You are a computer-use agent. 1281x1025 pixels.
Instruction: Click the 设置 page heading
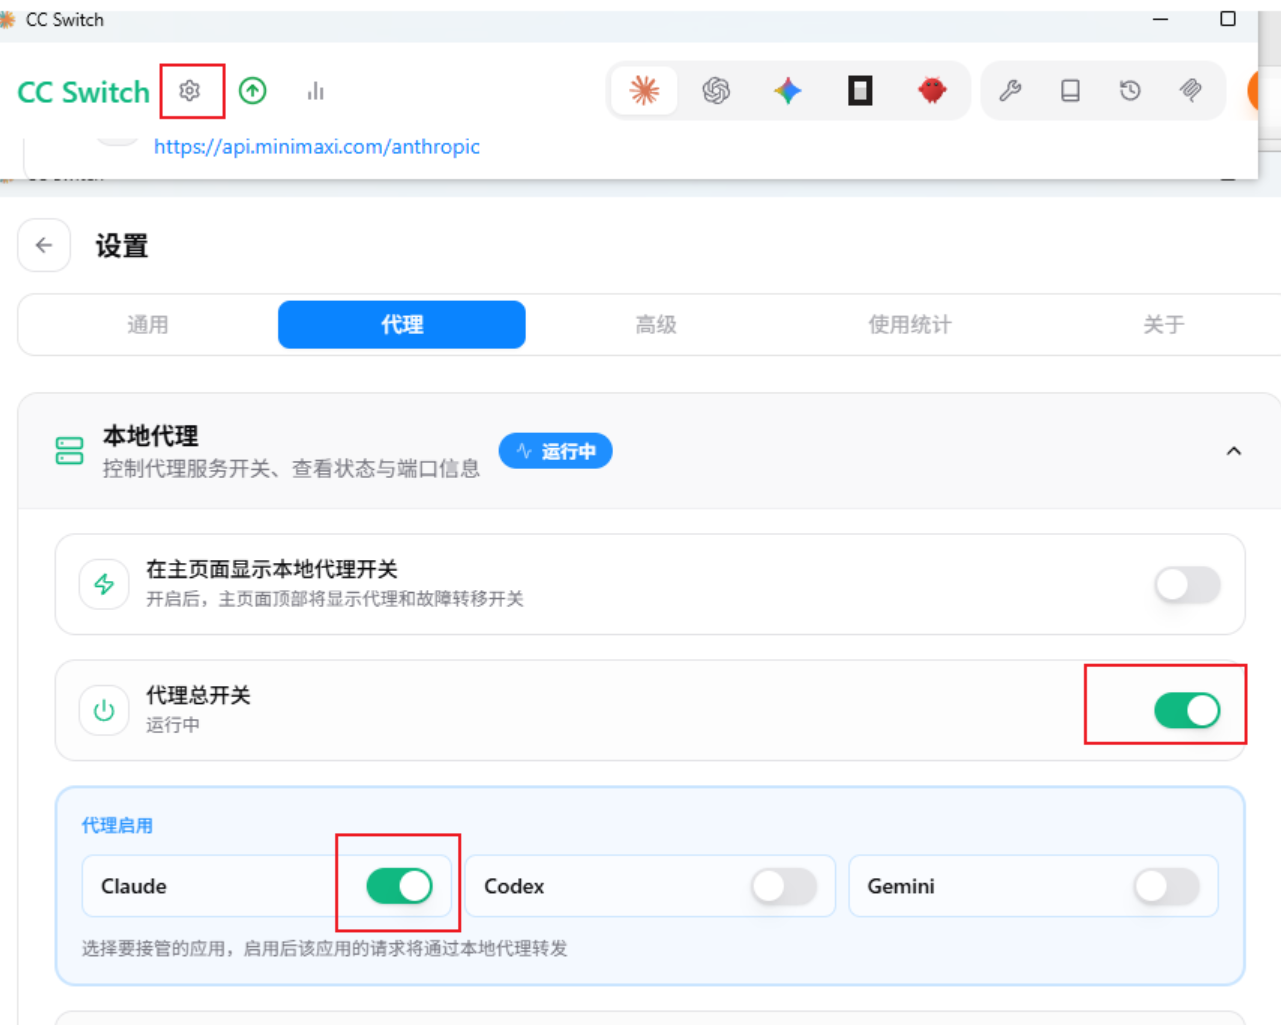(x=122, y=246)
